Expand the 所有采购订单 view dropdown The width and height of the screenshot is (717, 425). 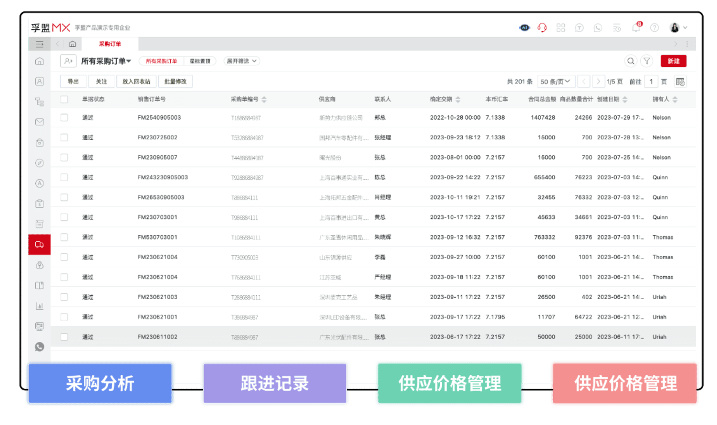(106, 61)
